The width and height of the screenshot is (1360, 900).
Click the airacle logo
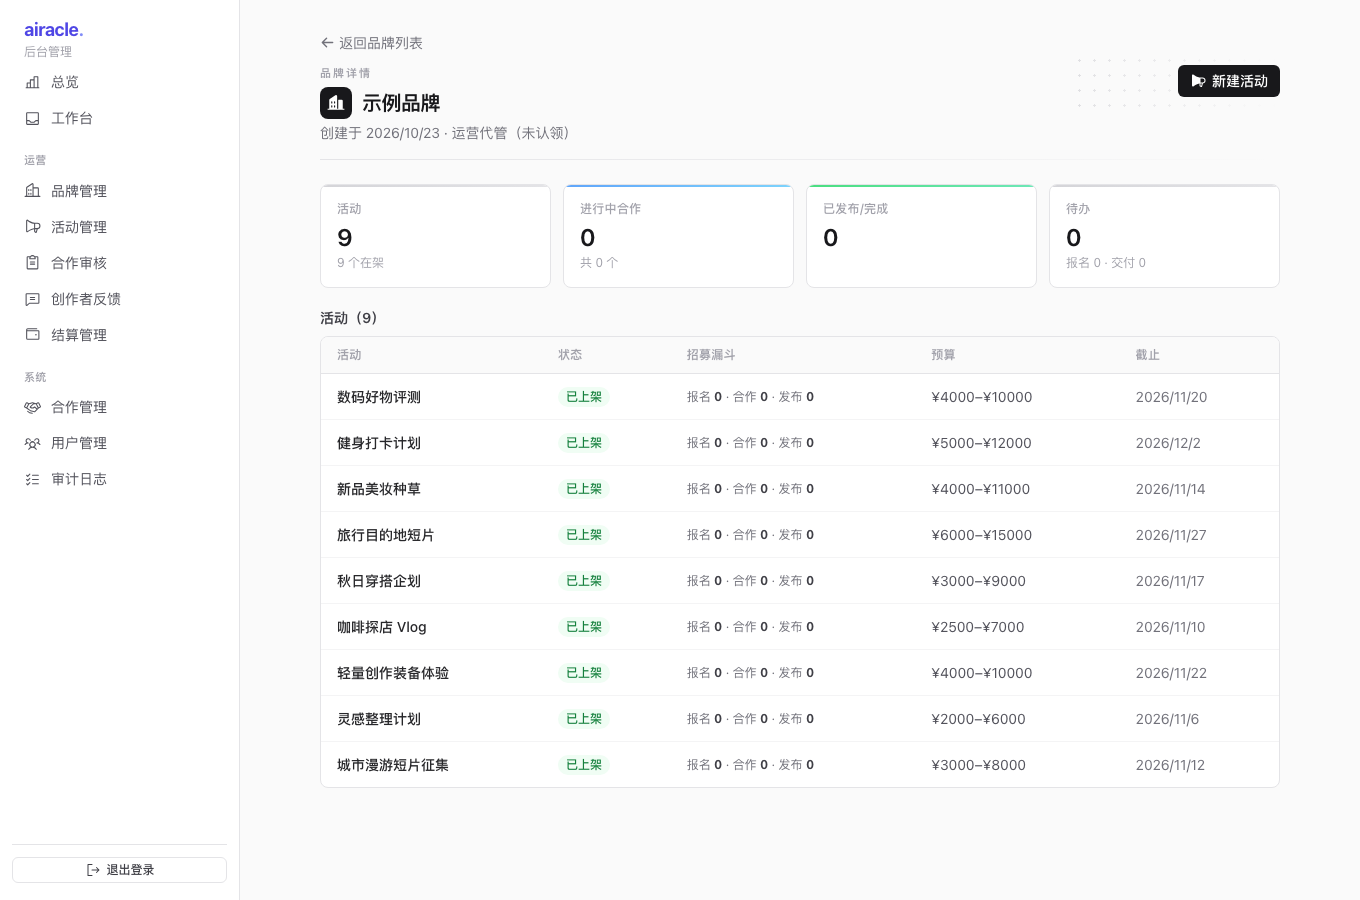click(54, 30)
